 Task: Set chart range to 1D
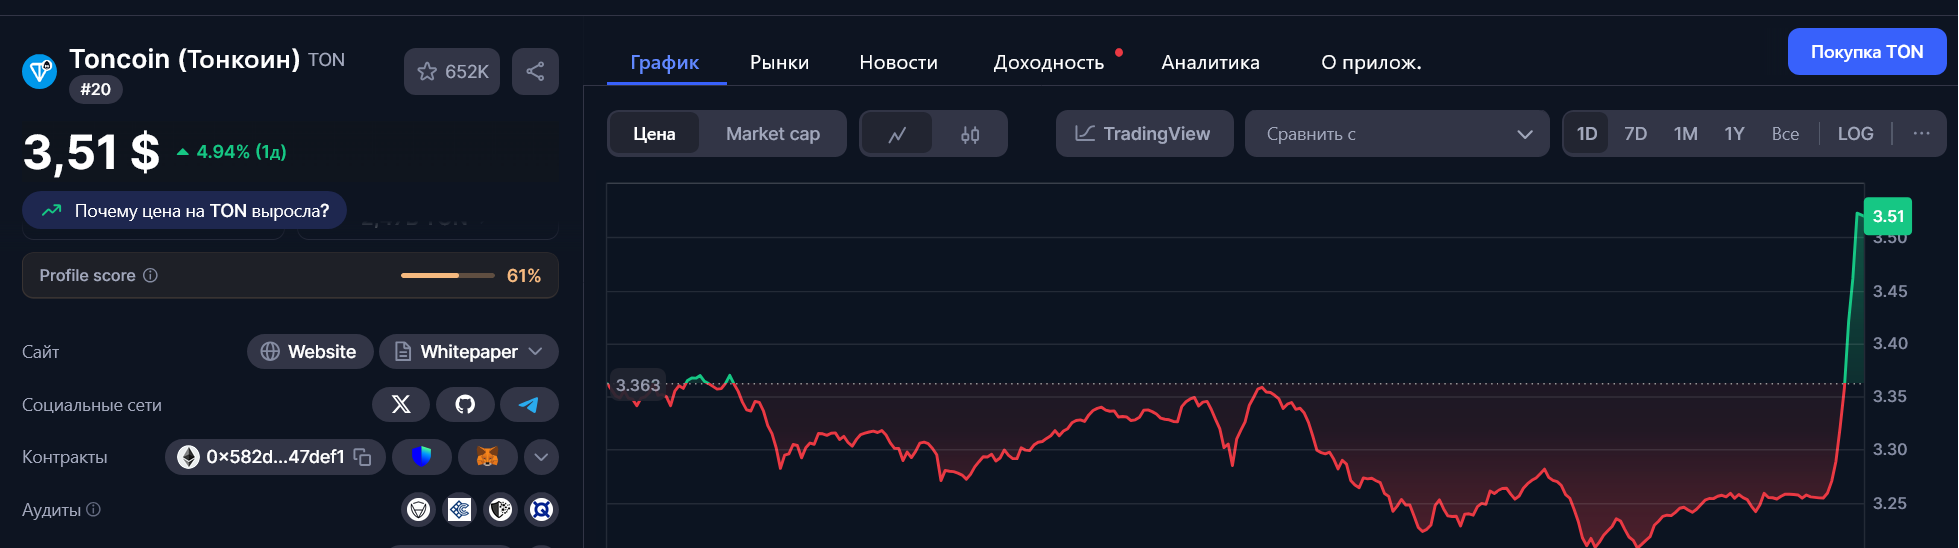pyautogui.click(x=1587, y=134)
